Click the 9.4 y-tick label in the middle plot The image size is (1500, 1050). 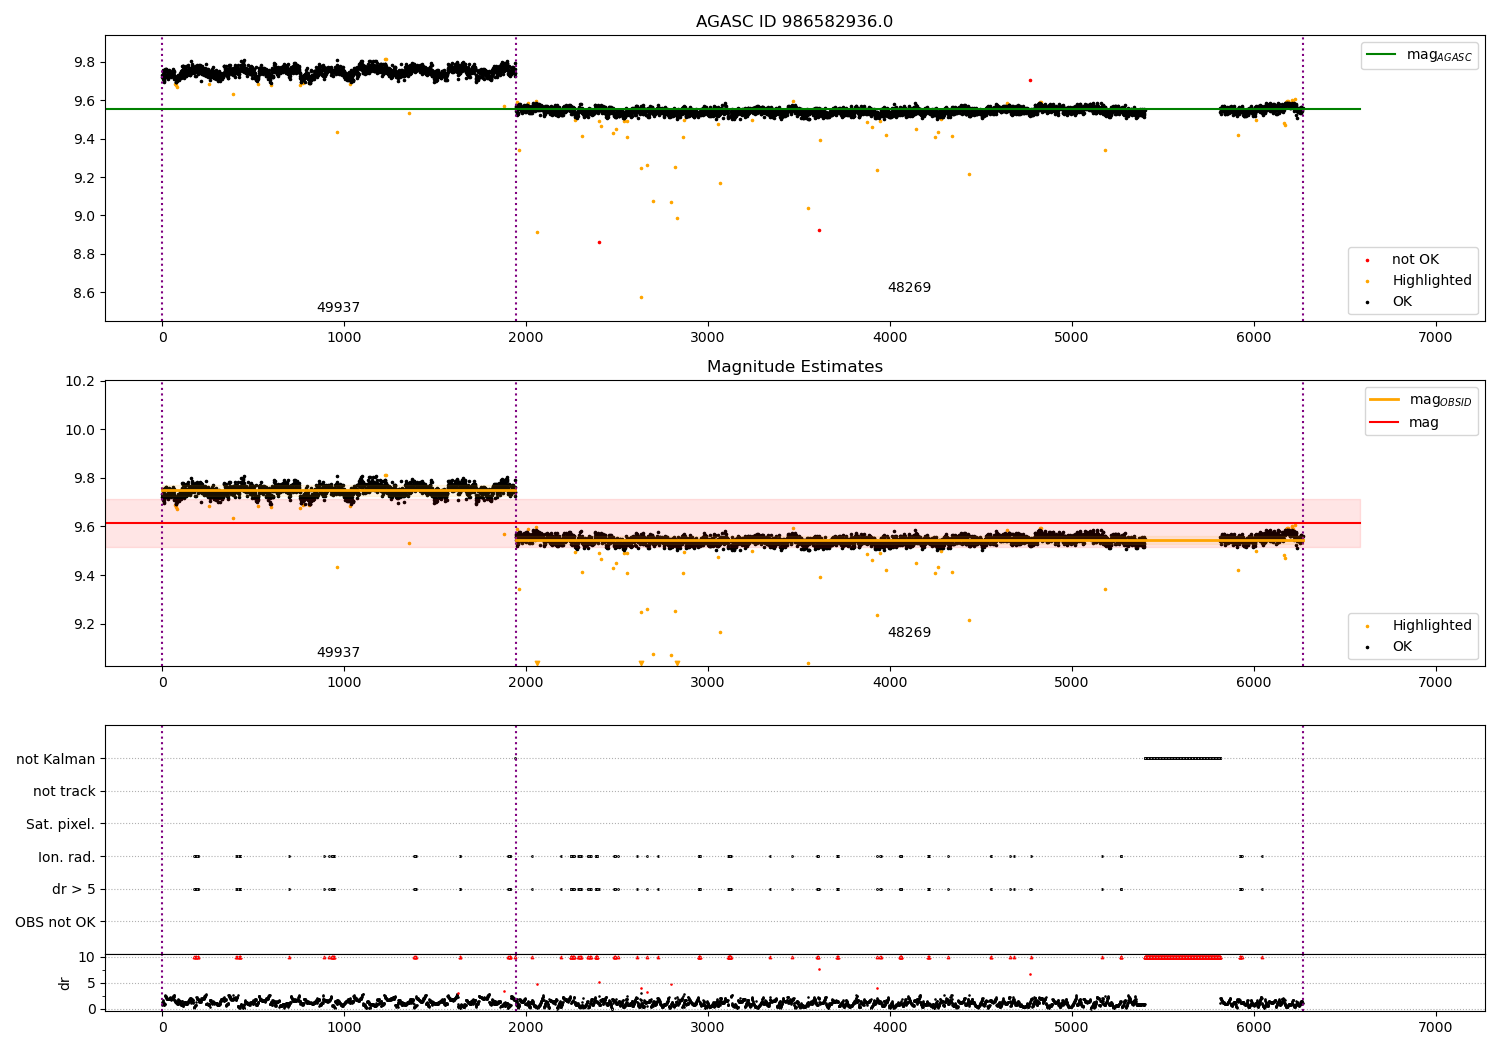click(85, 576)
